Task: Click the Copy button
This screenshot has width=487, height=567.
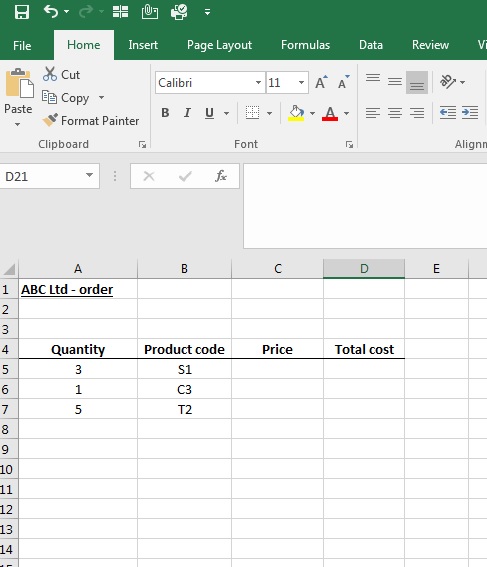Action: click(x=74, y=98)
